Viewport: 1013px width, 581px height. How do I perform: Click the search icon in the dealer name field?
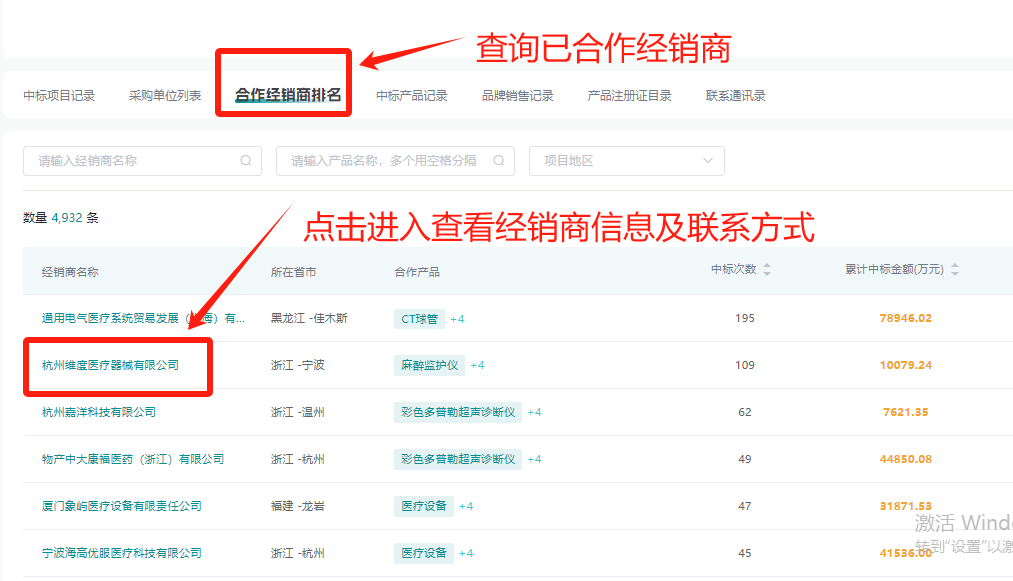coord(244,161)
